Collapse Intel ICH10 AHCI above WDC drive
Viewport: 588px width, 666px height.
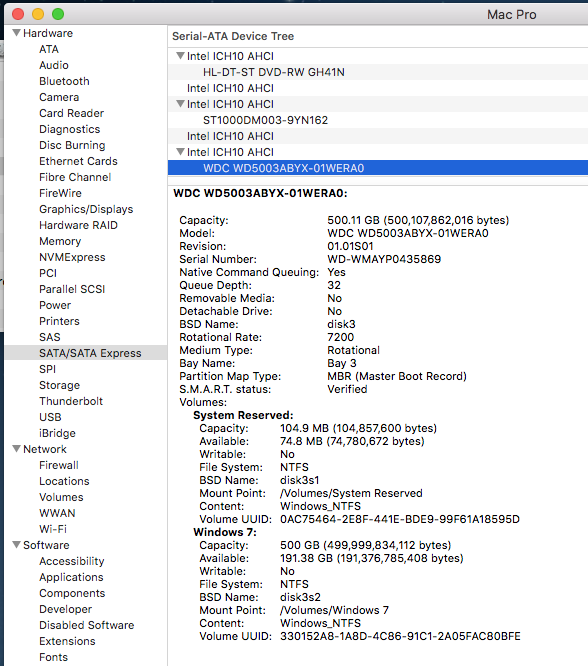point(181,152)
